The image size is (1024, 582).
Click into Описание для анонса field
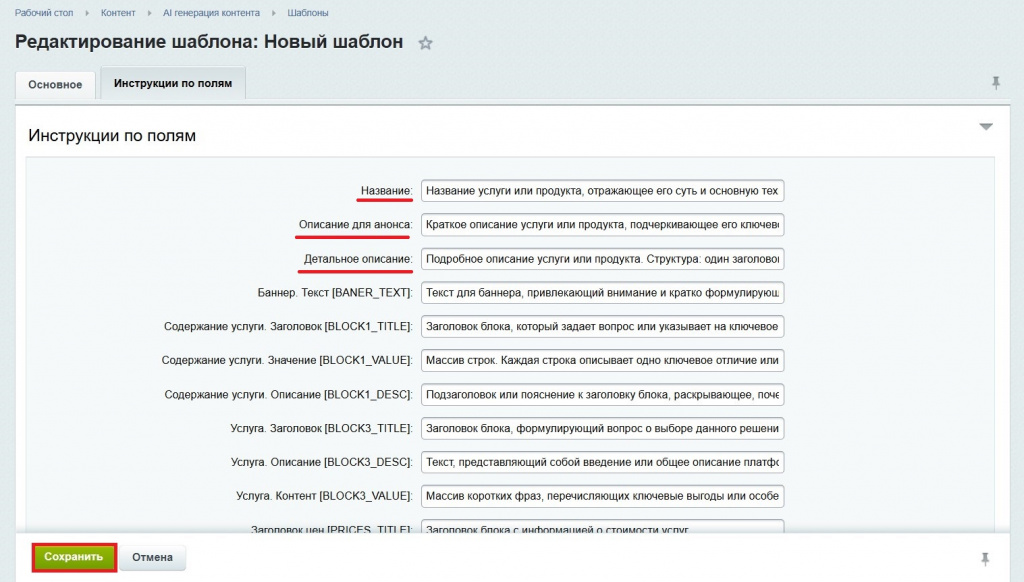pyautogui.click(x=602, y=225)
